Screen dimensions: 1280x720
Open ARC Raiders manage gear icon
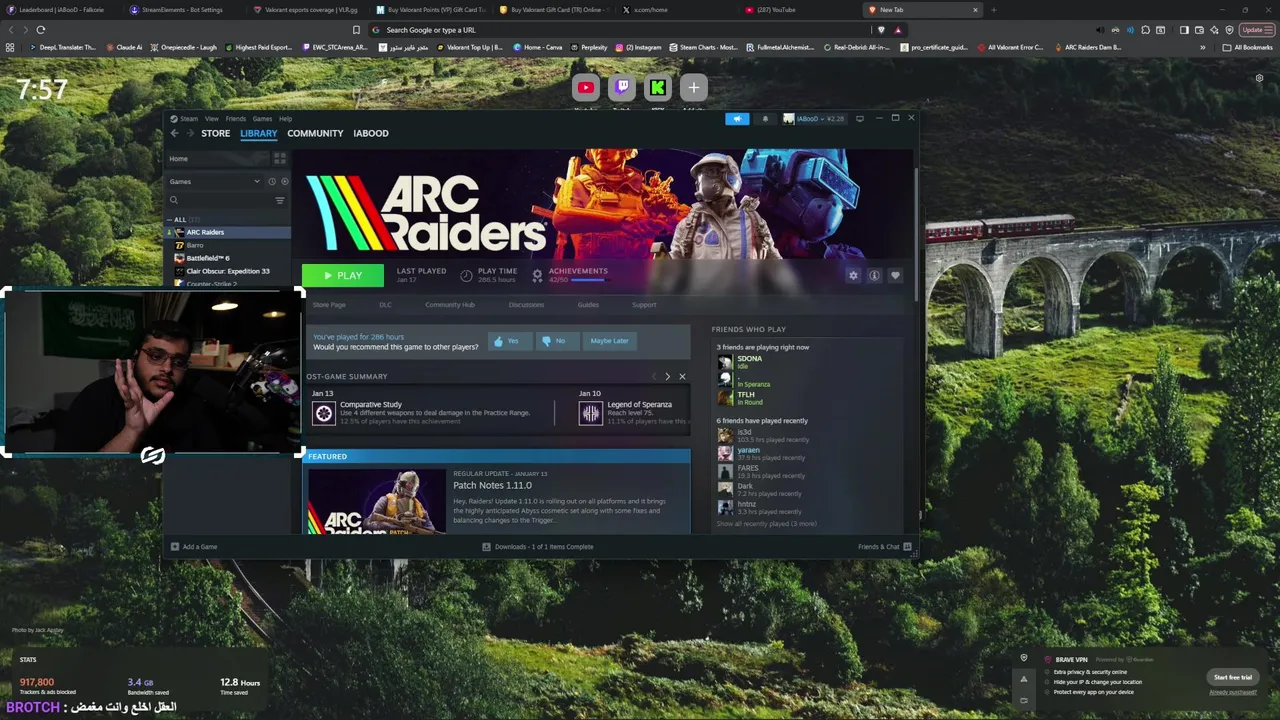tap(853, 275)
